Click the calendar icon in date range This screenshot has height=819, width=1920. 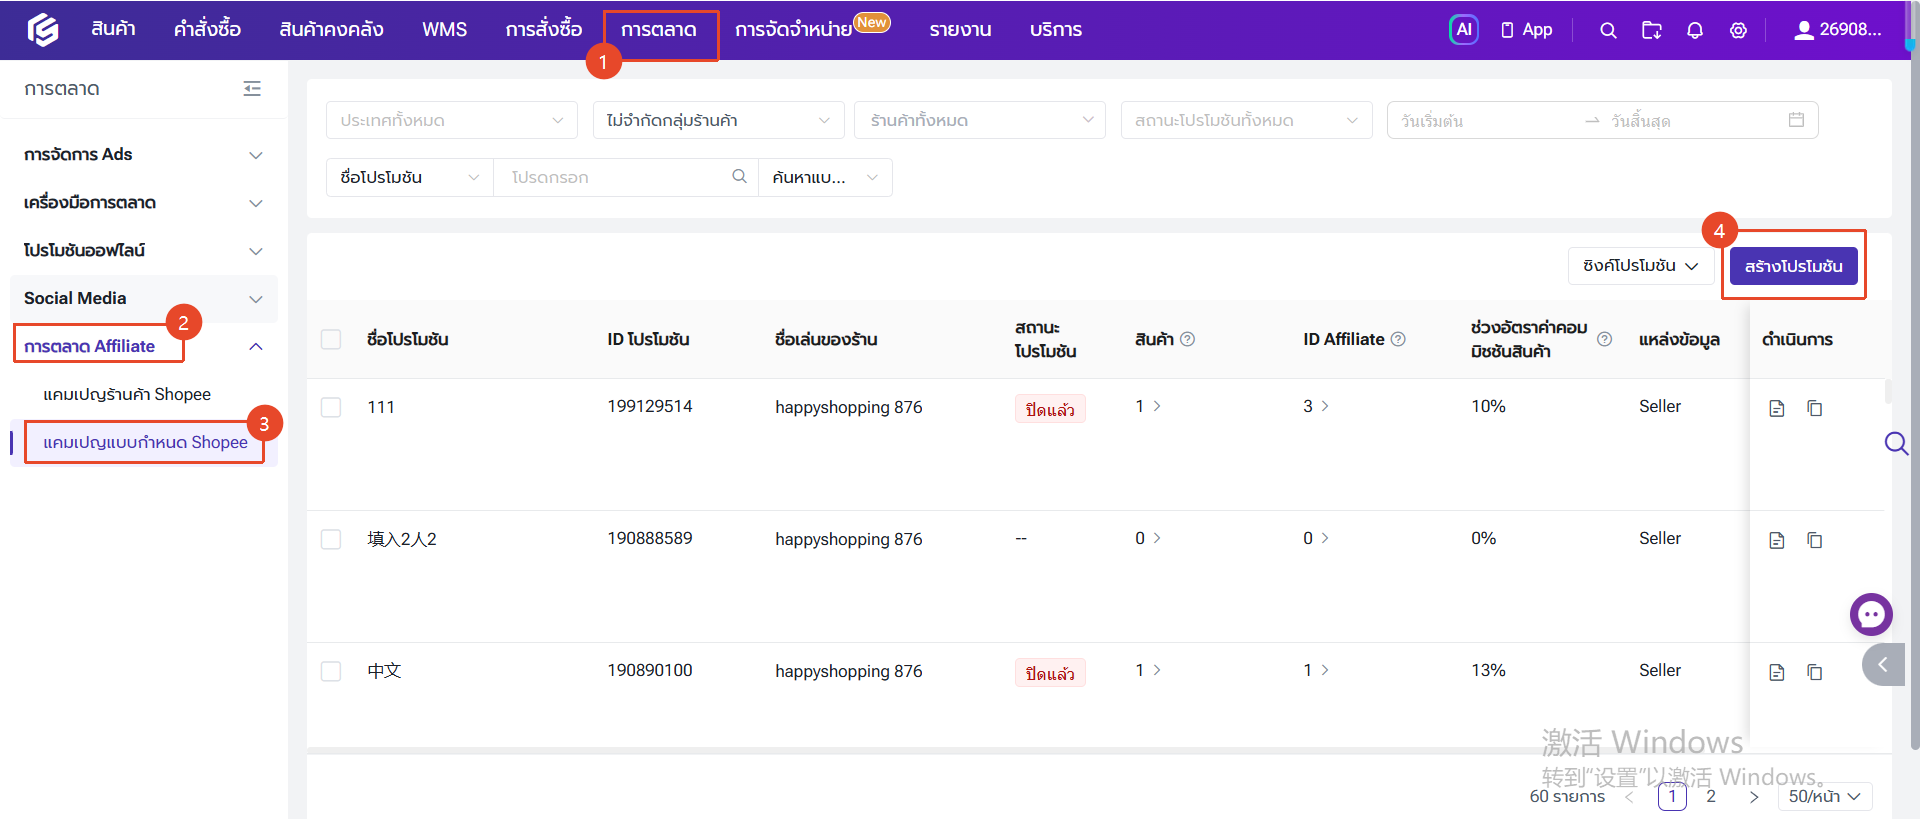click(x=1796, y=120)
